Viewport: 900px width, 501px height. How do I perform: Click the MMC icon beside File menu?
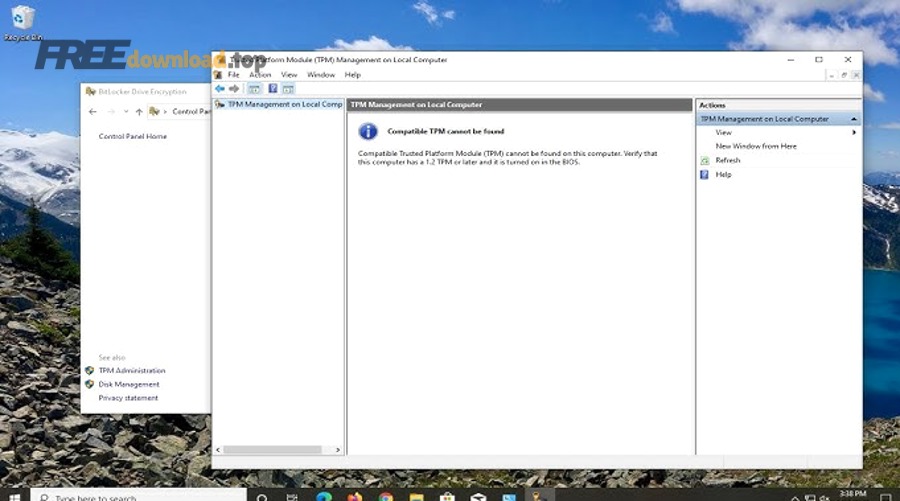pyautogui.click(x=218, y=75)
